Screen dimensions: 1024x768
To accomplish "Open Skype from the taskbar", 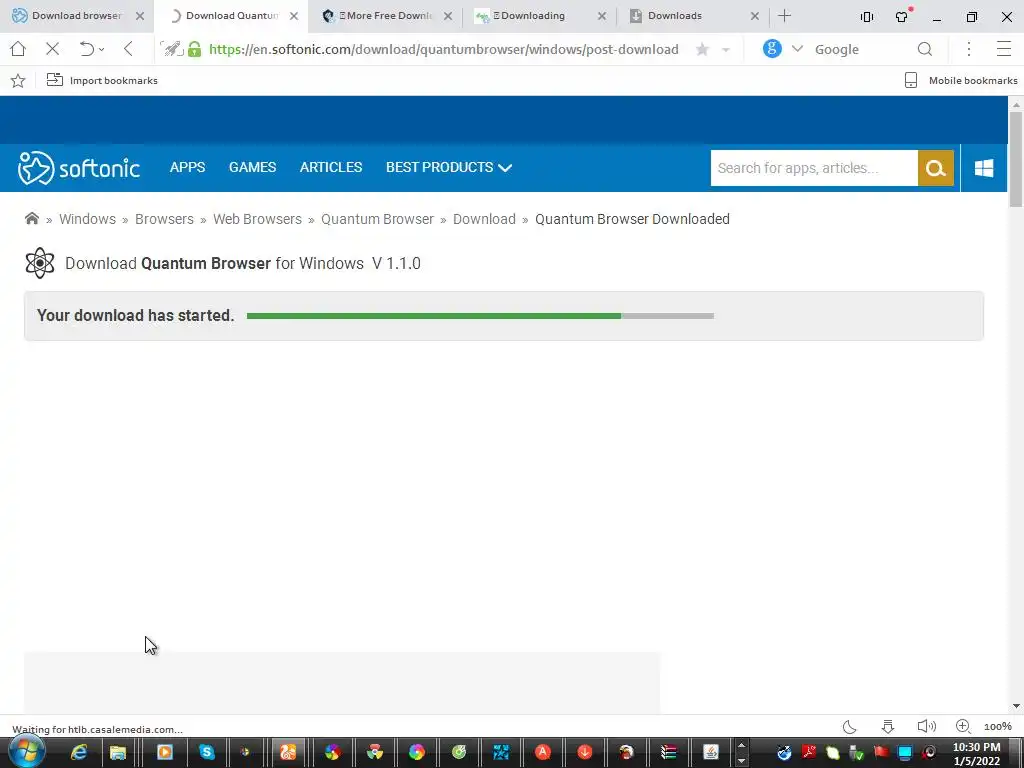I will (x=206, y=752).
